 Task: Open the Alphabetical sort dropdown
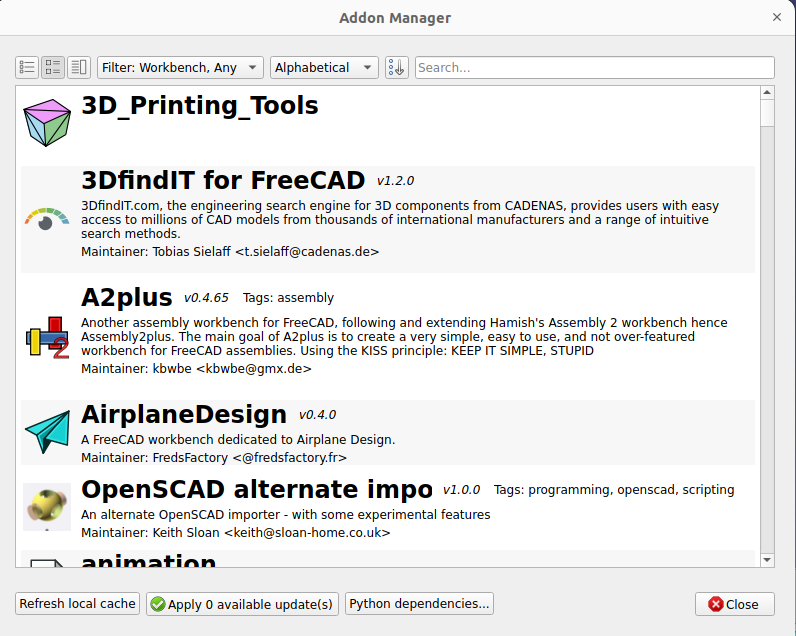click(324, 68)
